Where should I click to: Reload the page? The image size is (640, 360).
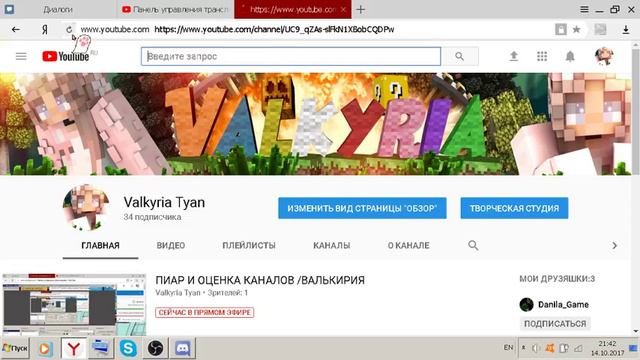click(69, 29)
